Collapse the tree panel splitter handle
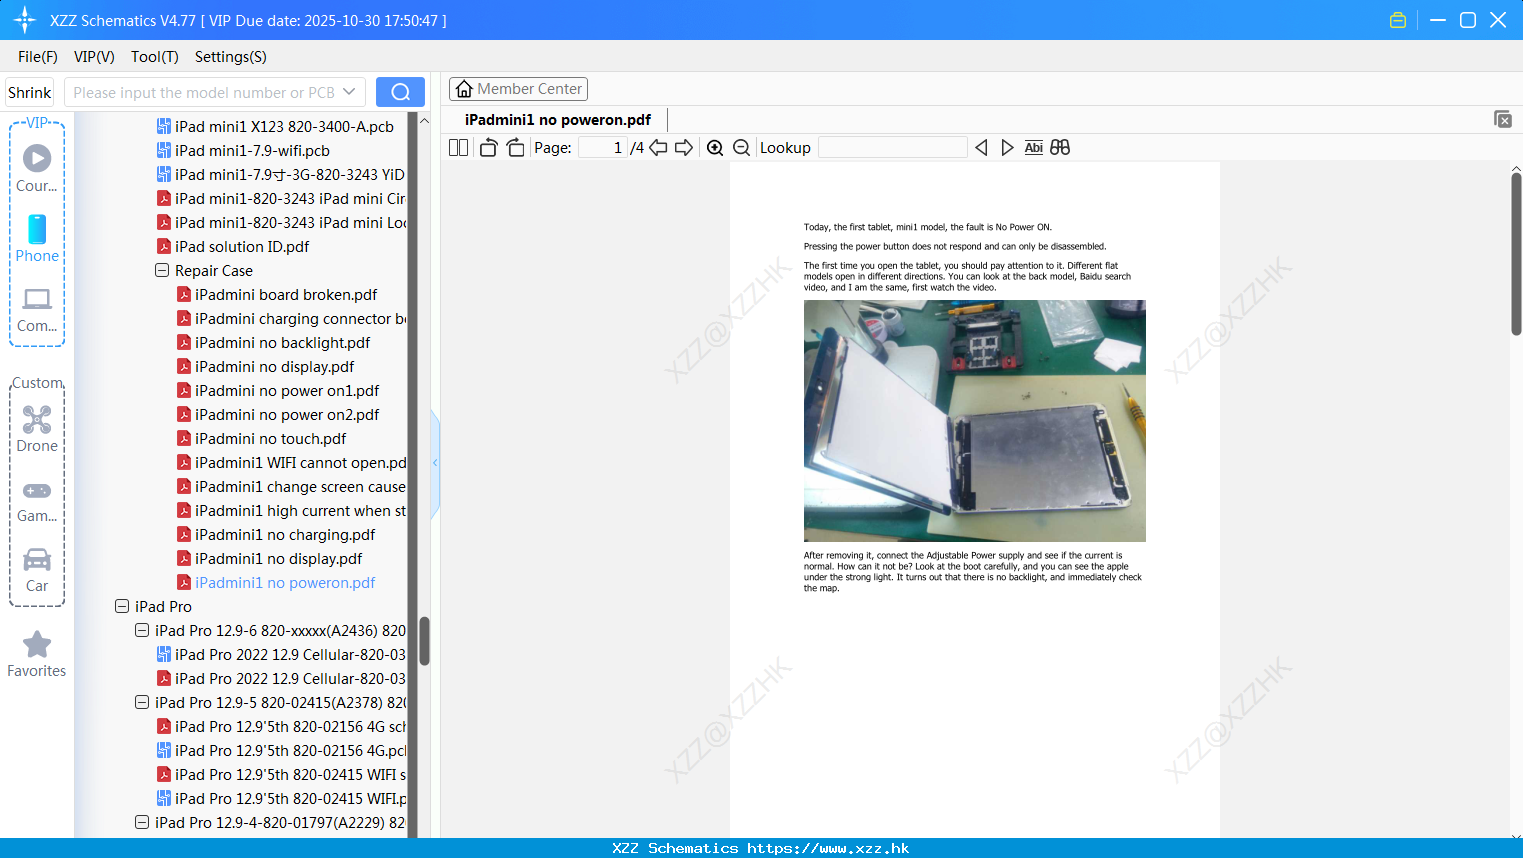Image resolution: width=1523 pixels, height=858 pixels. point(435,463)
